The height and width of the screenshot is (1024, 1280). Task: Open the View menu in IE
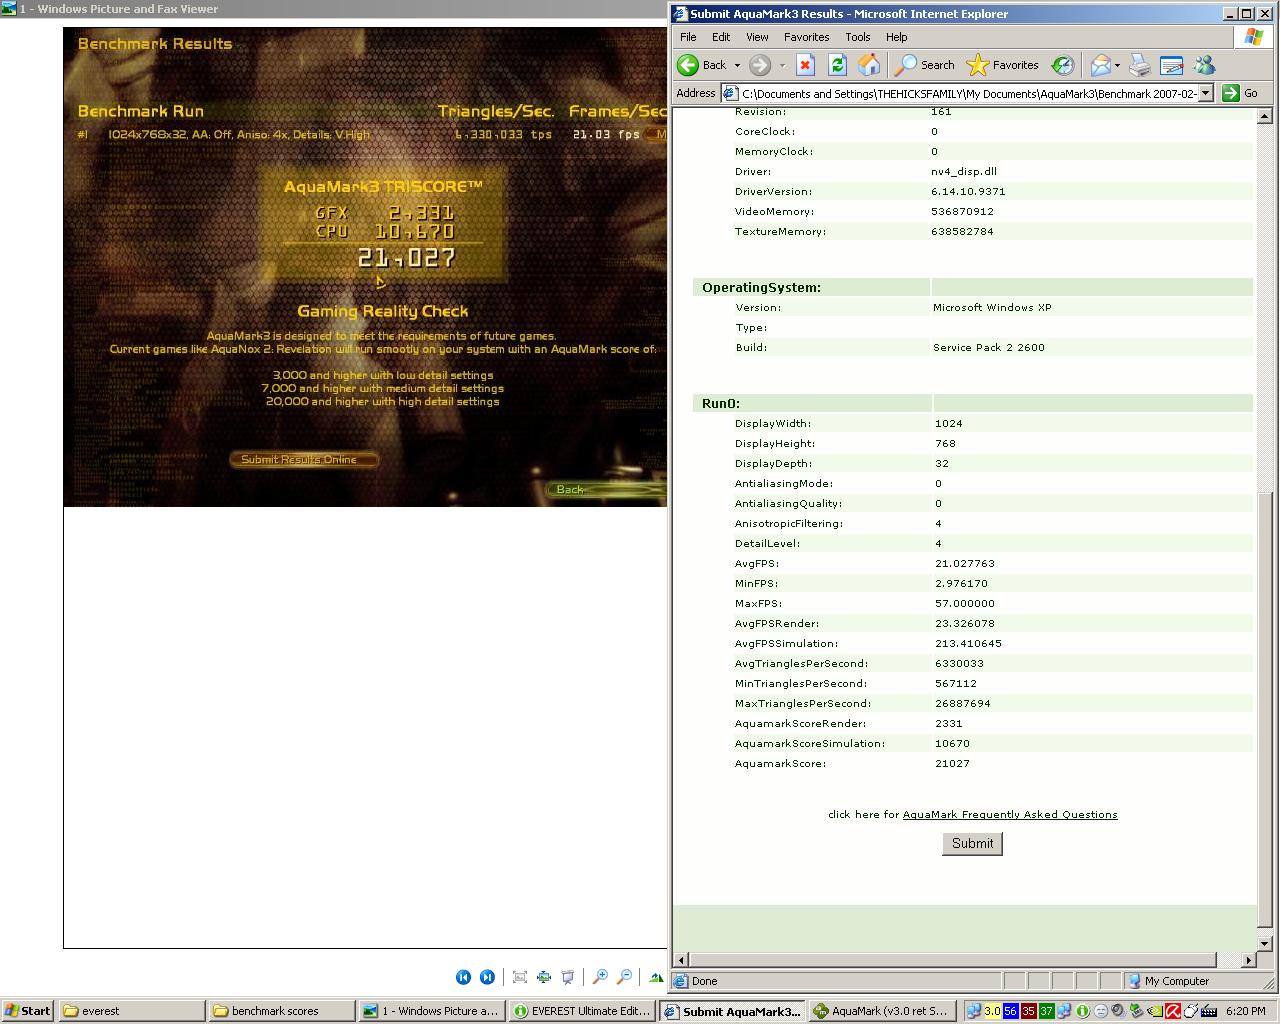point(757,37)
